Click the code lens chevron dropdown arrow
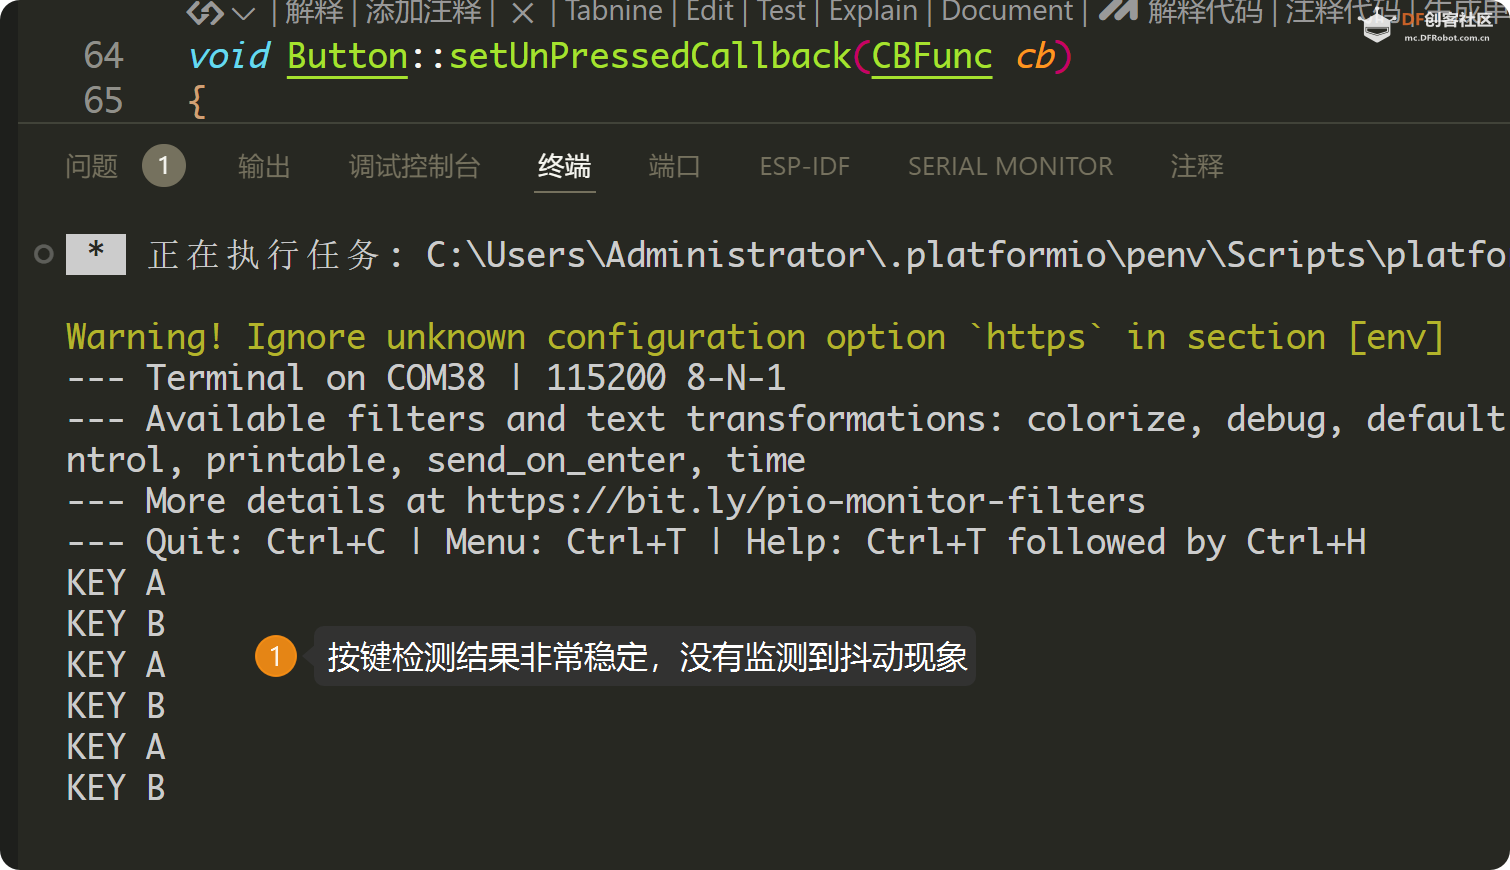Screen dimensions: 1510x870 243,13
